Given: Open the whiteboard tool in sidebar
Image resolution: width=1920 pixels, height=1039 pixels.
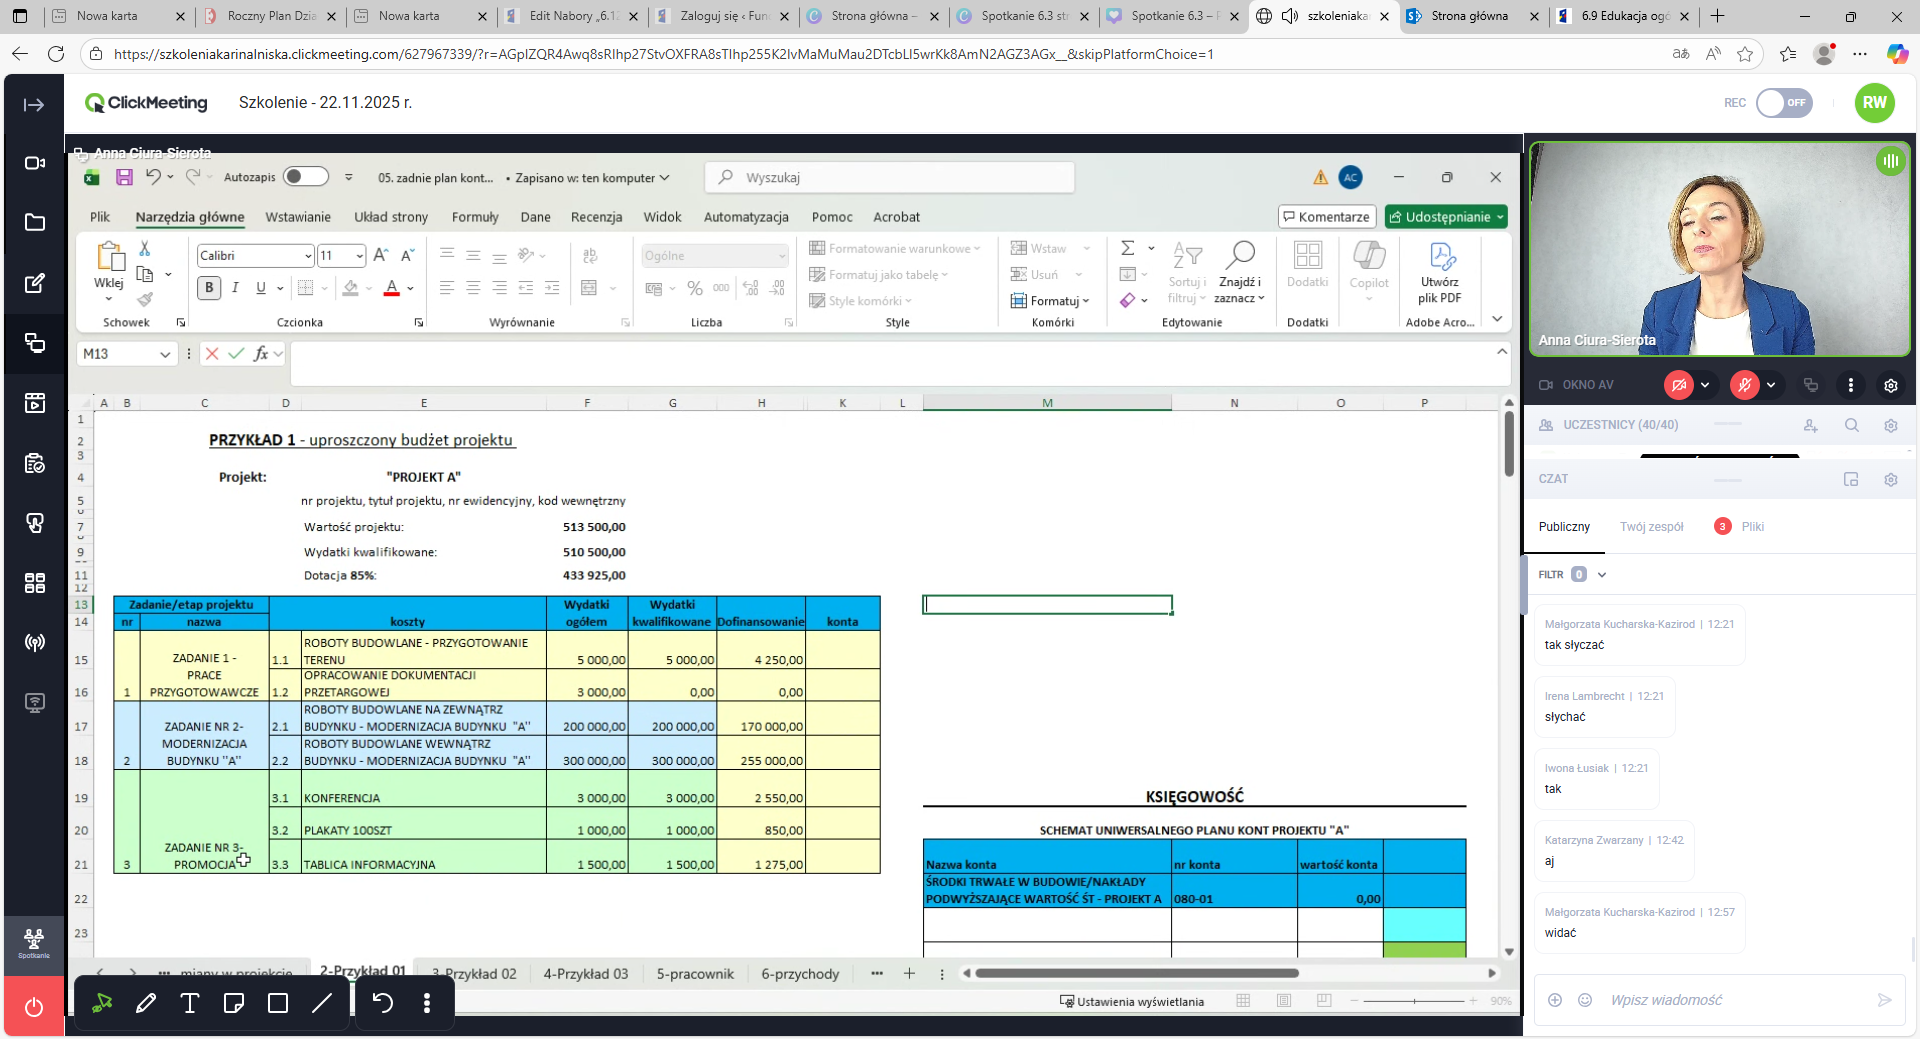Looking at the screenshot, I should [34, 283].
